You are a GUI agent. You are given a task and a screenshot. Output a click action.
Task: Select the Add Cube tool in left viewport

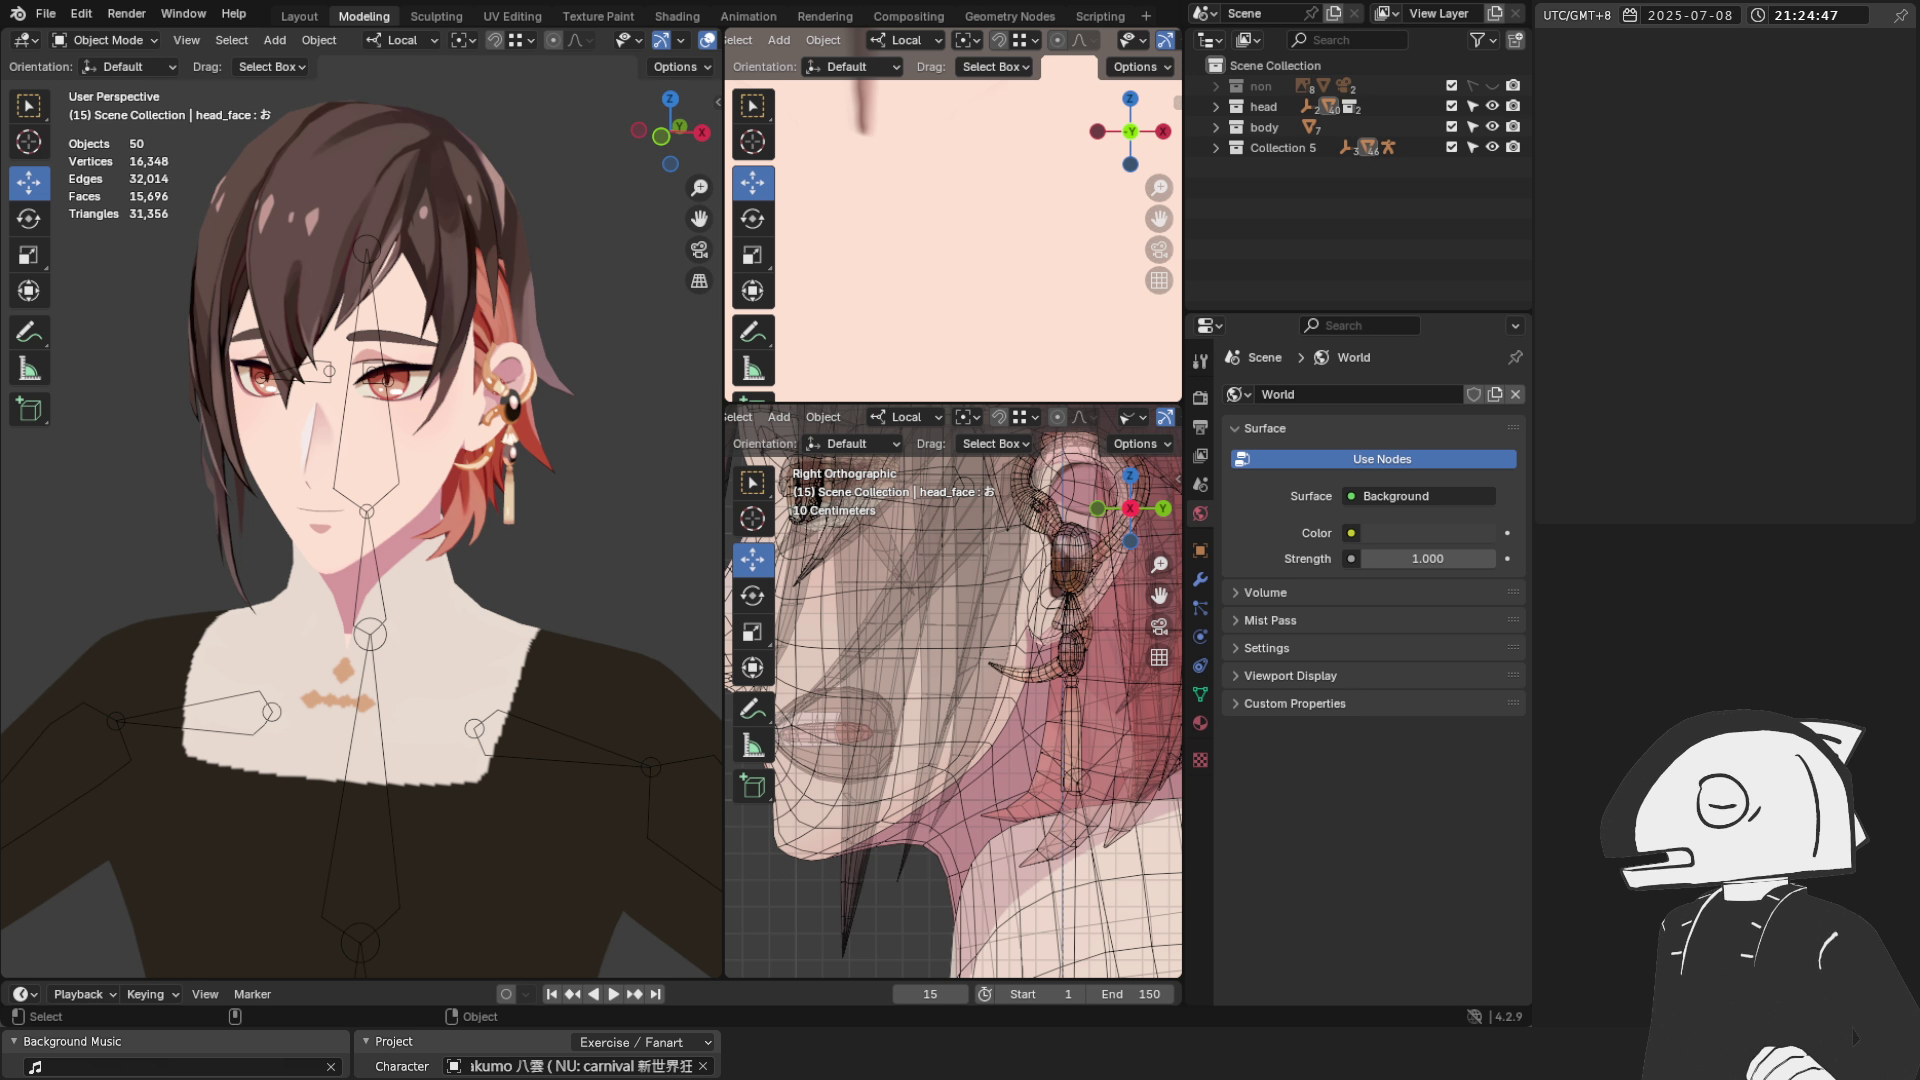[x=29, y=409]
